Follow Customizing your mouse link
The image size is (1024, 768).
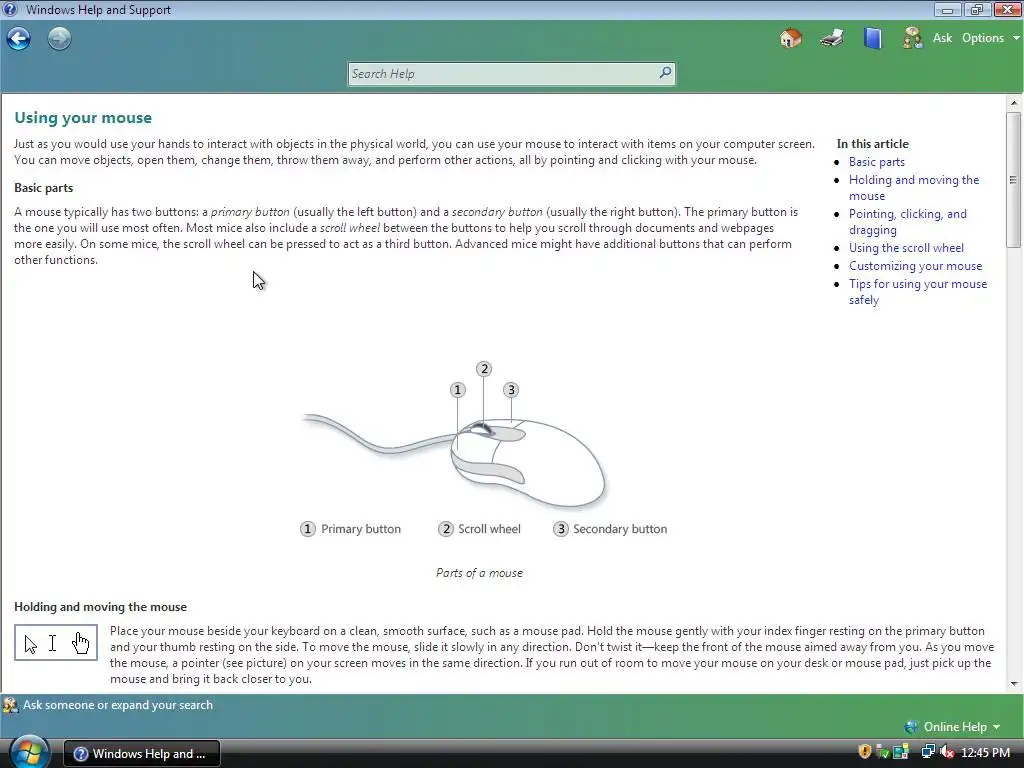point(915,266)
